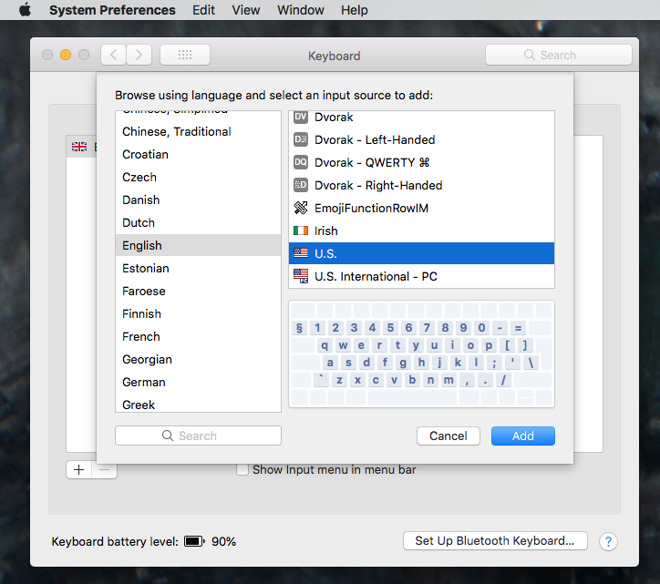660x584 pixels.
Task: Open the Apple menu
Action: point(25,9)
